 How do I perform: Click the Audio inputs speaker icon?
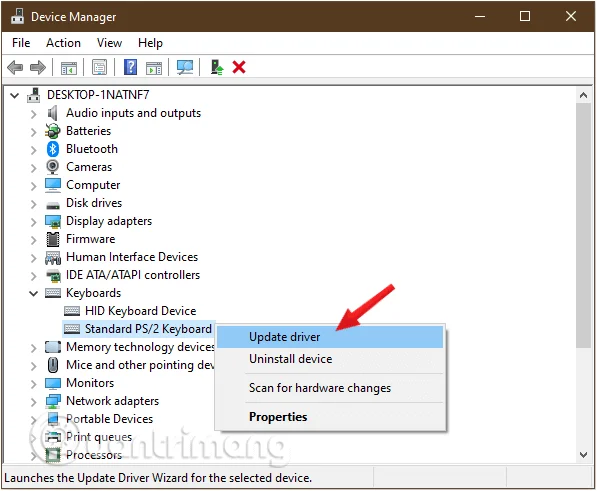point(53,113)
